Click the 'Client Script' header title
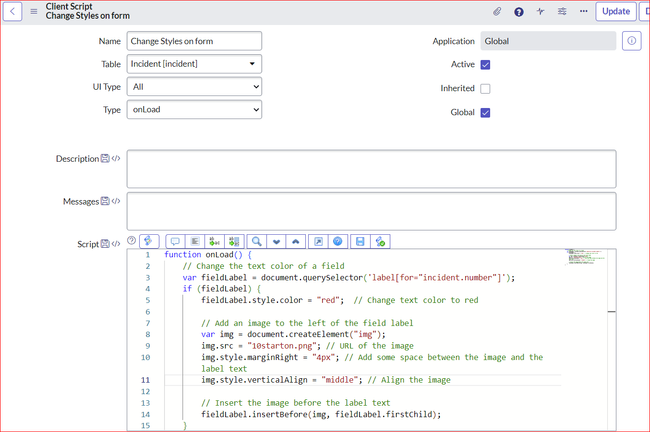Image resolution: width=650 pixels, height=432 pixels. coord(69,7)
